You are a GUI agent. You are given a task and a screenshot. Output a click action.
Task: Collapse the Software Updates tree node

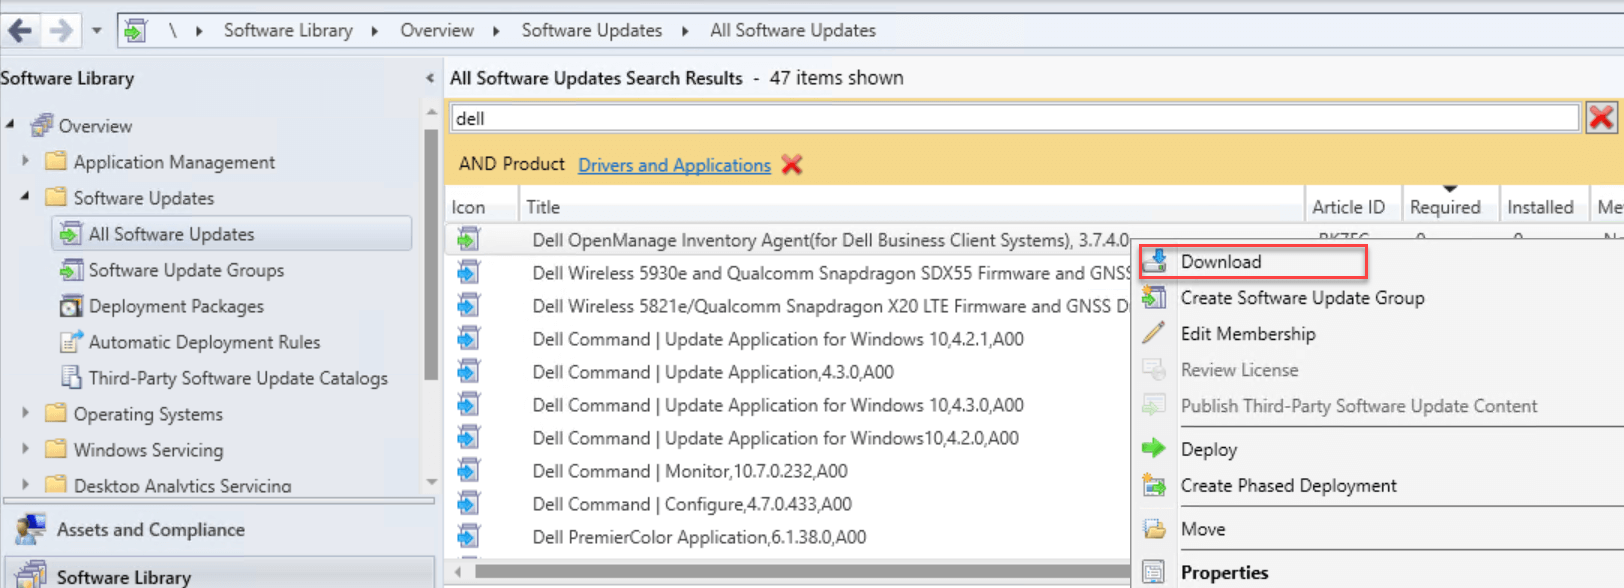pyautogui.click(x=26, y=197)
